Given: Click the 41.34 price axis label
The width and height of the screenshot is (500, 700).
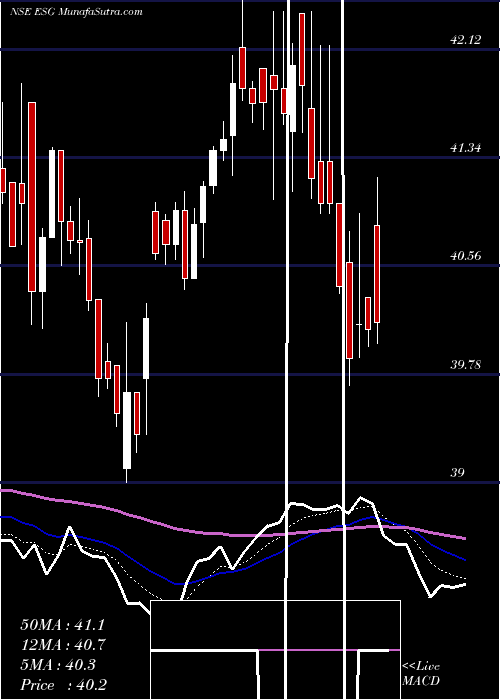Looking at the screenshot, I should (x=465, y=148).
